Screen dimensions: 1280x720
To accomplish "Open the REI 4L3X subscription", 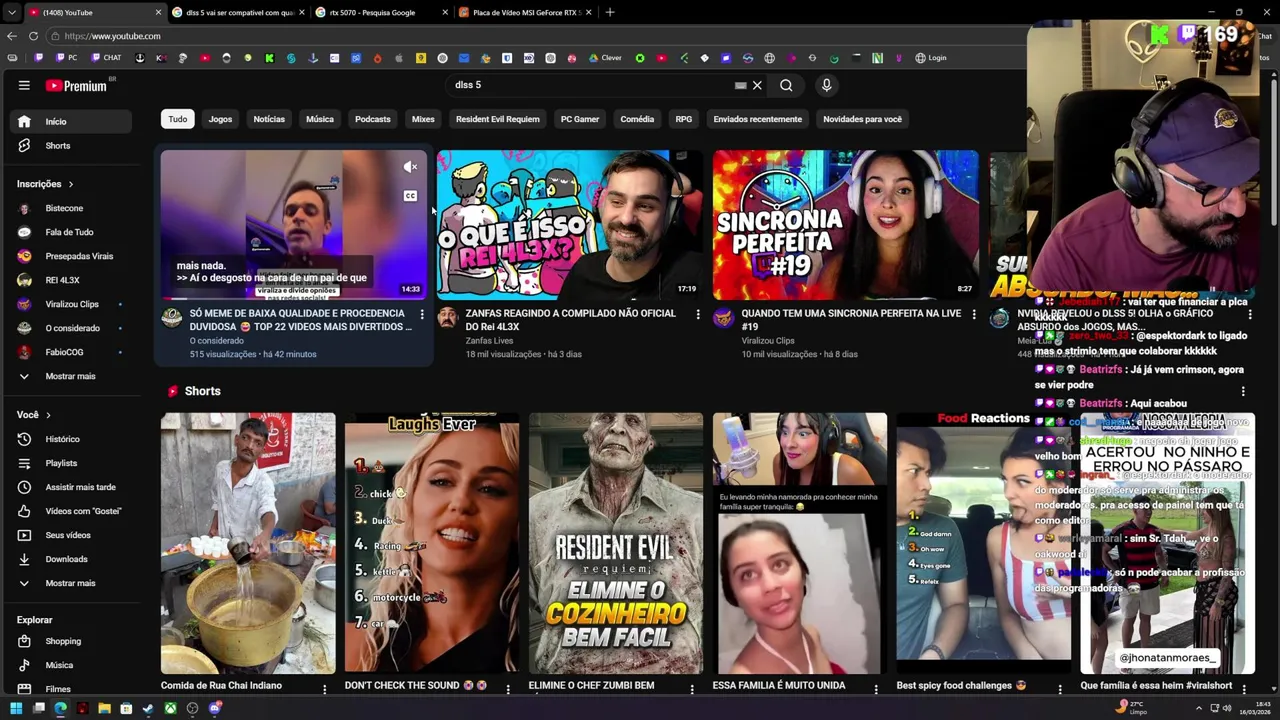I will pyautogui.click(x=70, y=280).
